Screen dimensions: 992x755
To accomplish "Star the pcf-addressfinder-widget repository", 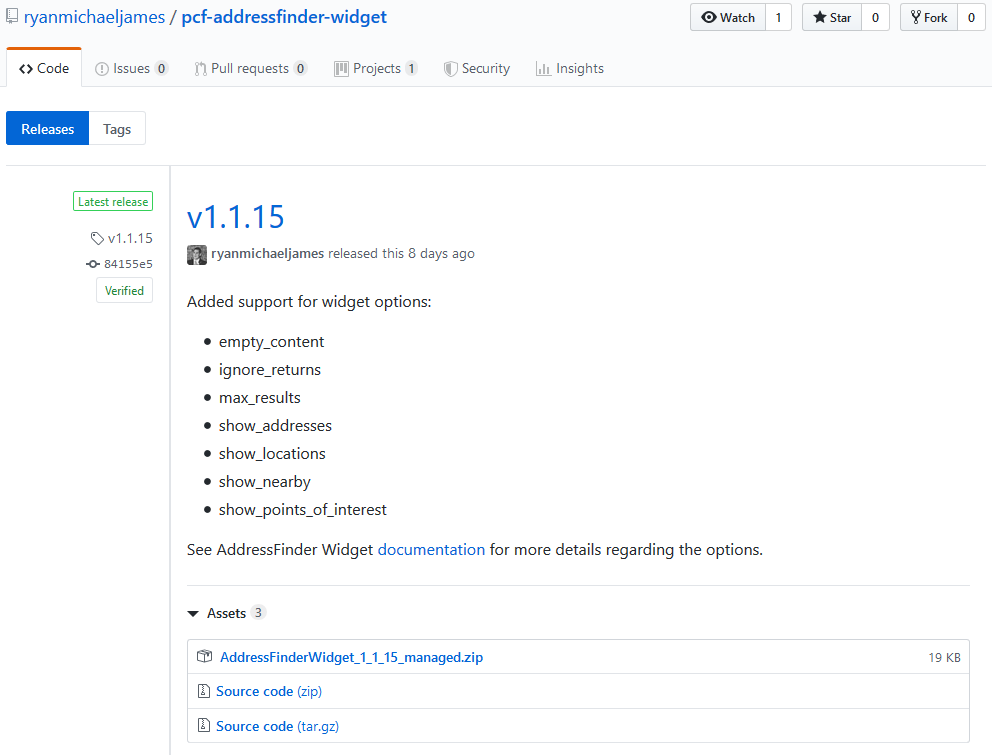I will pyautogui.click(x=832, y=17).
